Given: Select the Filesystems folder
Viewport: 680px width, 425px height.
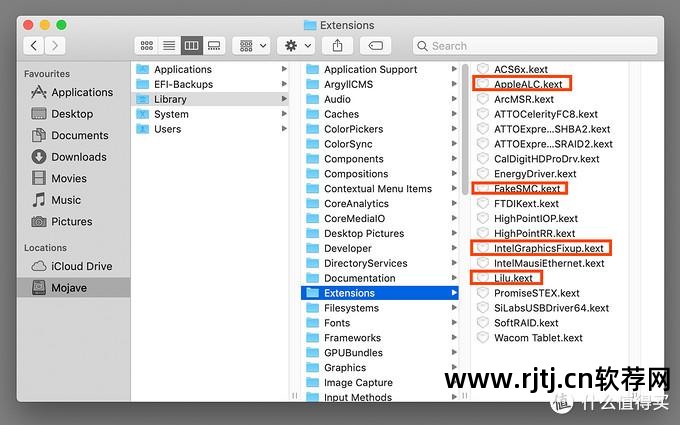Looking at the screenshot, I should point(380,308).
